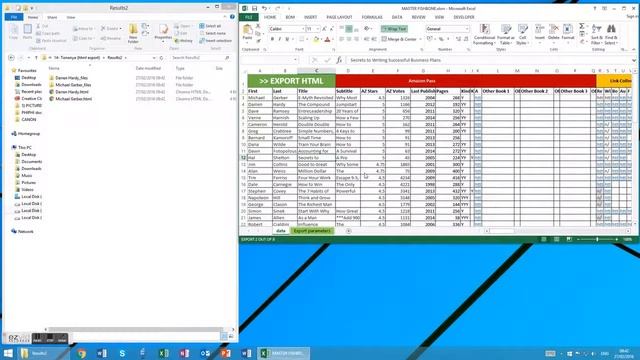The width and height of the screenshot is (640, 360).
Task: Click Back arrow in Explorer navigation
Action: (x=11, y=58)
